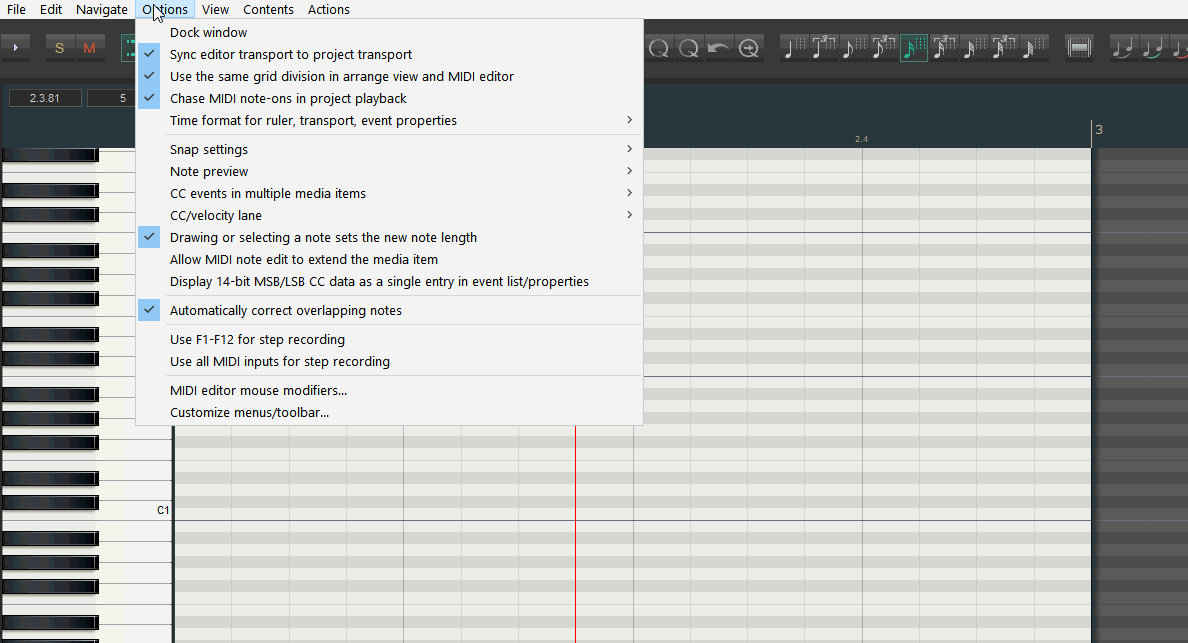Click the quarter note grid icon

pyautogui.click(x=794, y=47)
